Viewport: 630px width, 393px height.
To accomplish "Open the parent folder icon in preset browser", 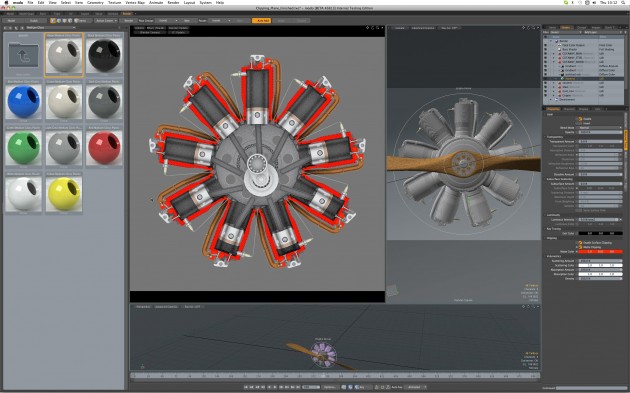I will point(24,55).
